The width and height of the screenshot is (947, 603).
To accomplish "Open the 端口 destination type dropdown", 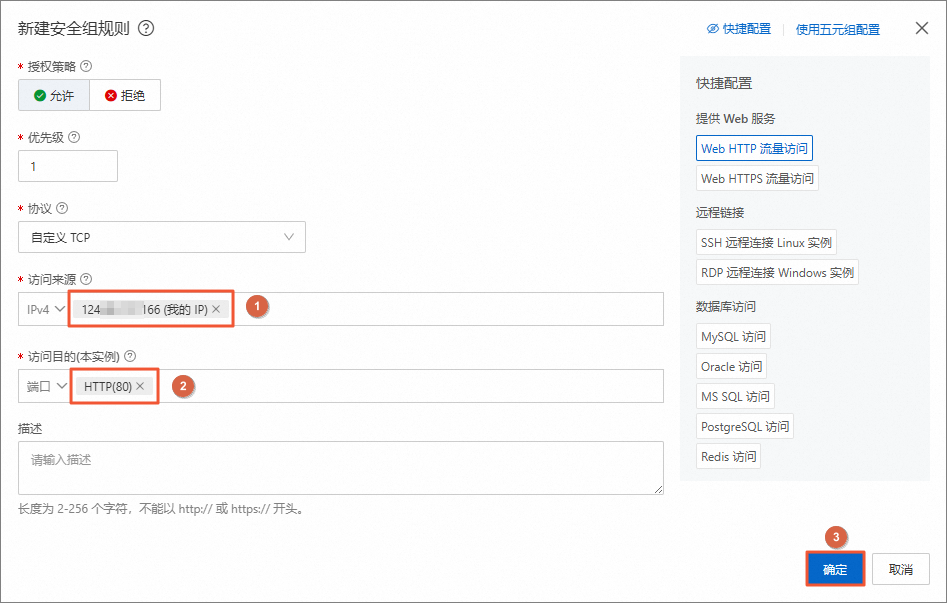I will pos(46,385).
